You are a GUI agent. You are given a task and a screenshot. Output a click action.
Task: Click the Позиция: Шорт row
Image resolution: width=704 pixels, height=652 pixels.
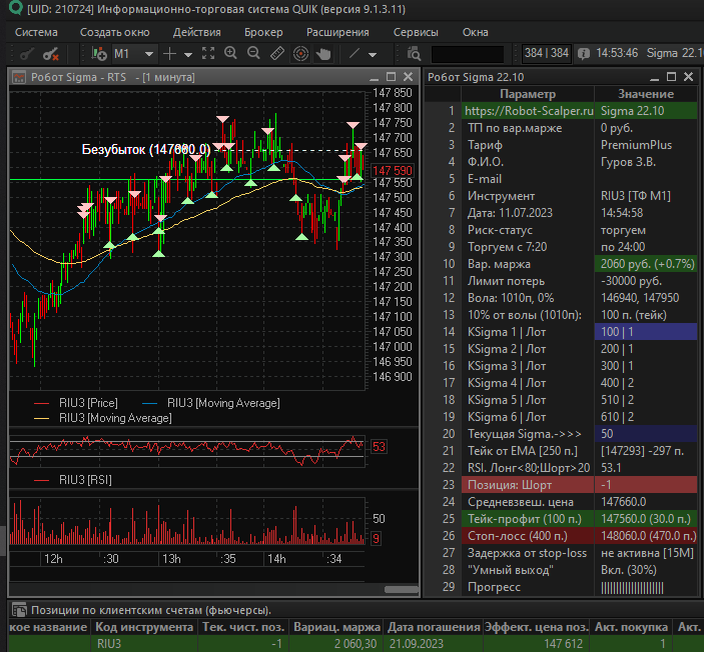[x=579, y=485]
